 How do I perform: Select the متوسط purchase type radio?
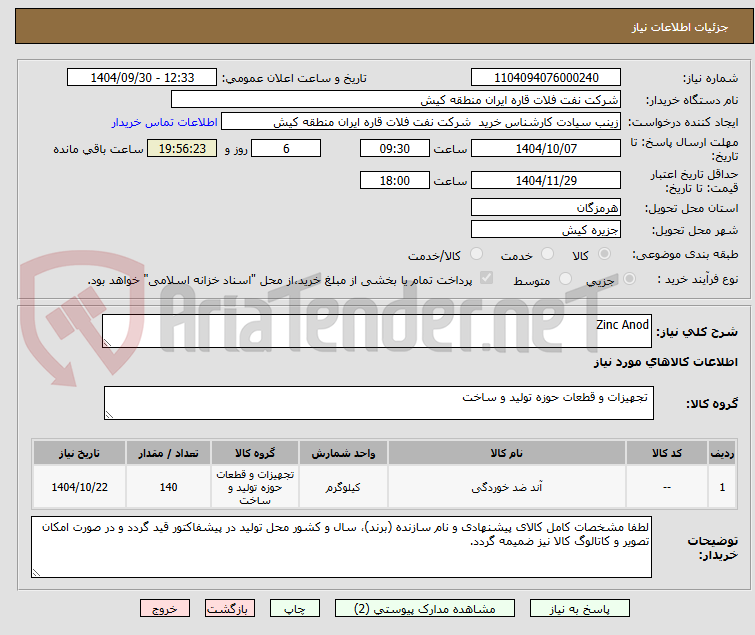click(x=565, y=279)
